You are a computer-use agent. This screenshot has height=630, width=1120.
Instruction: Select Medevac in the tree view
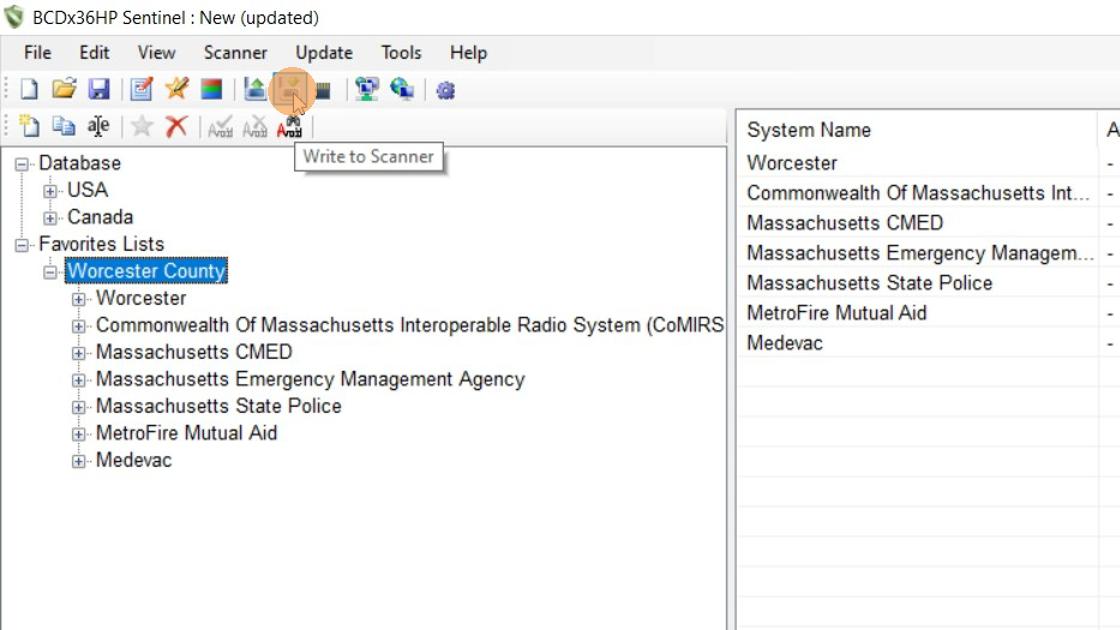coord(134,460)
